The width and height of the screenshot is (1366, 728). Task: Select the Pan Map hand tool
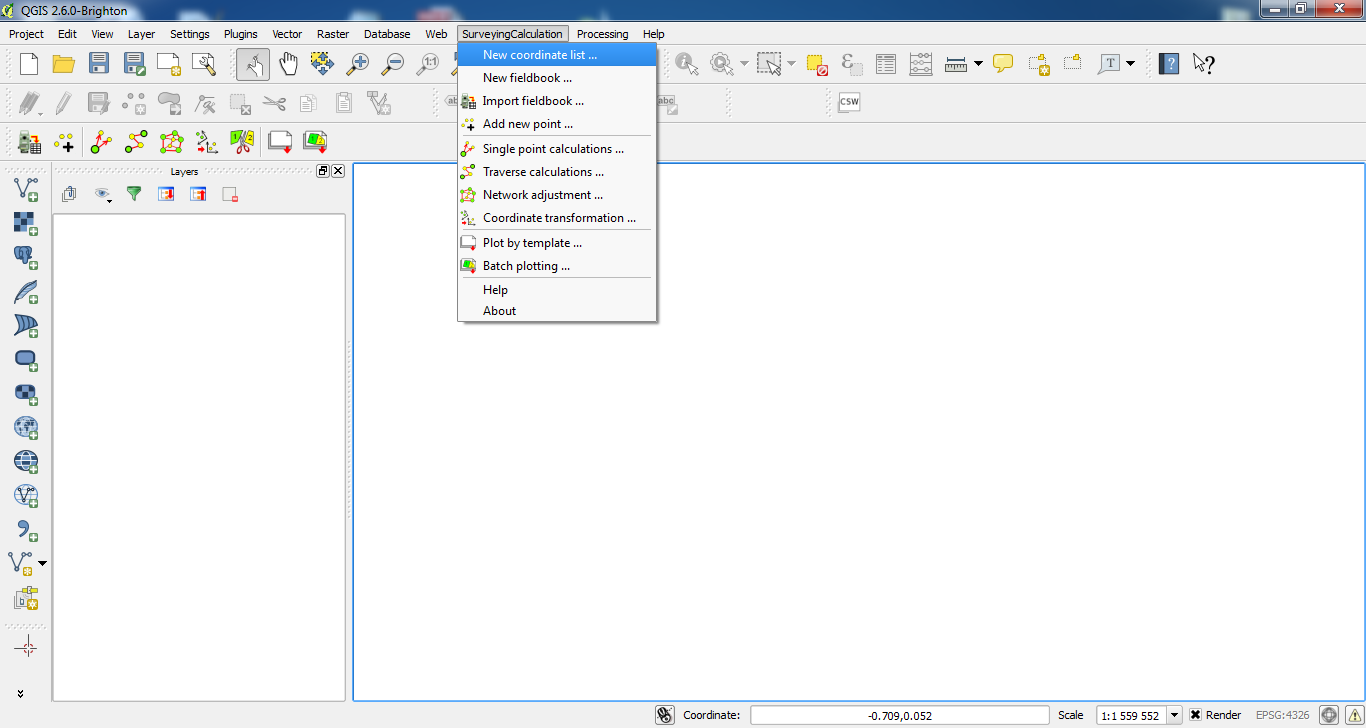point(288,64)
